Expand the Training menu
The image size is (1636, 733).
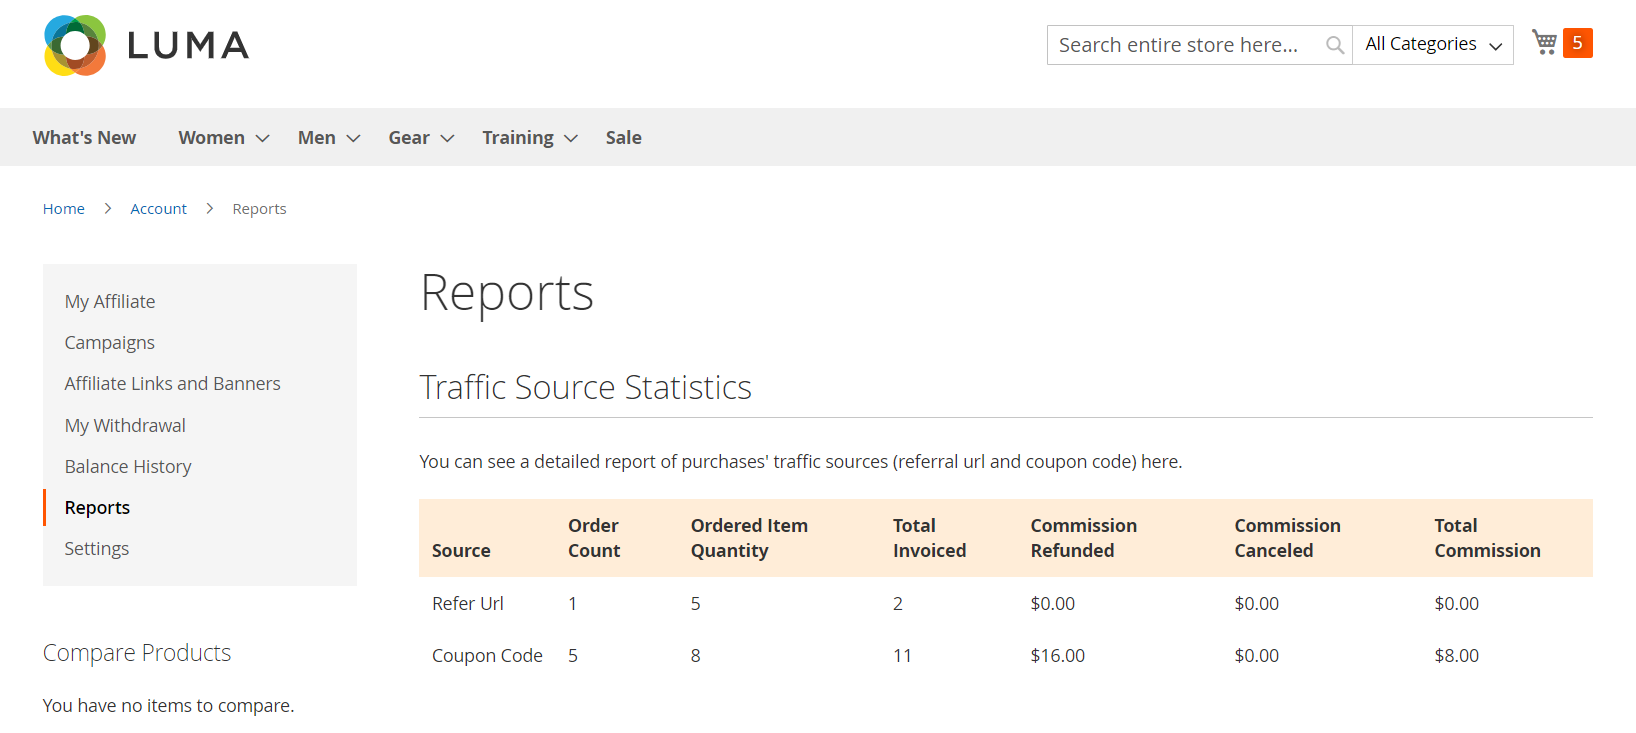tap(529, 138)
